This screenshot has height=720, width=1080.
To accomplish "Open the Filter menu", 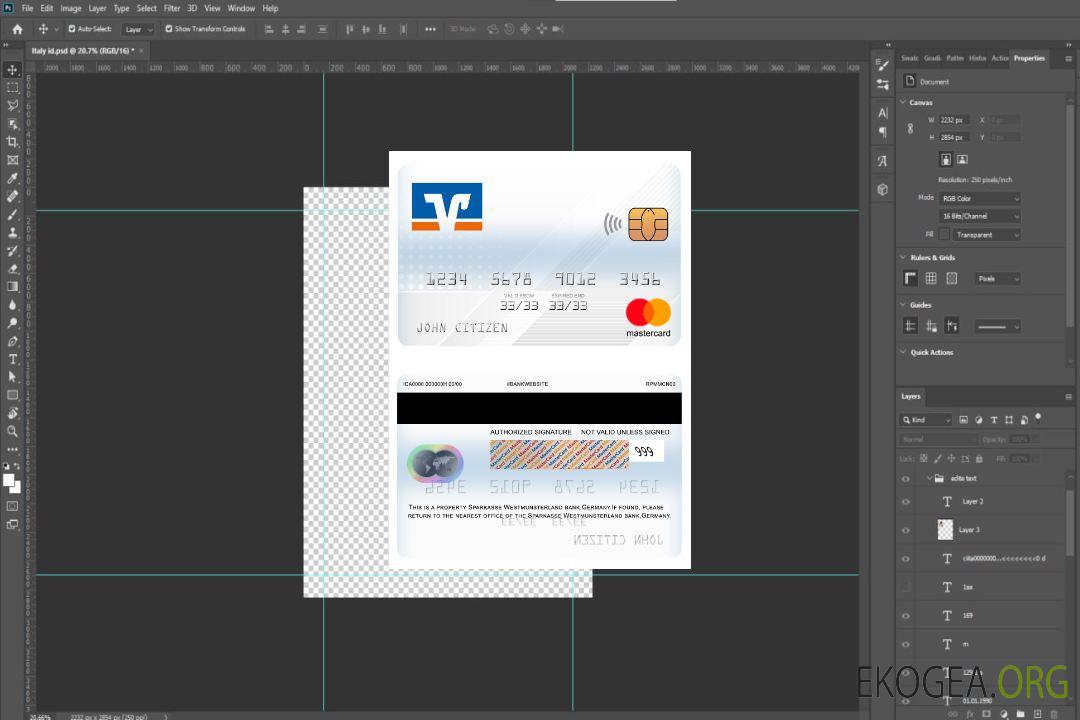I will [172, 8].
